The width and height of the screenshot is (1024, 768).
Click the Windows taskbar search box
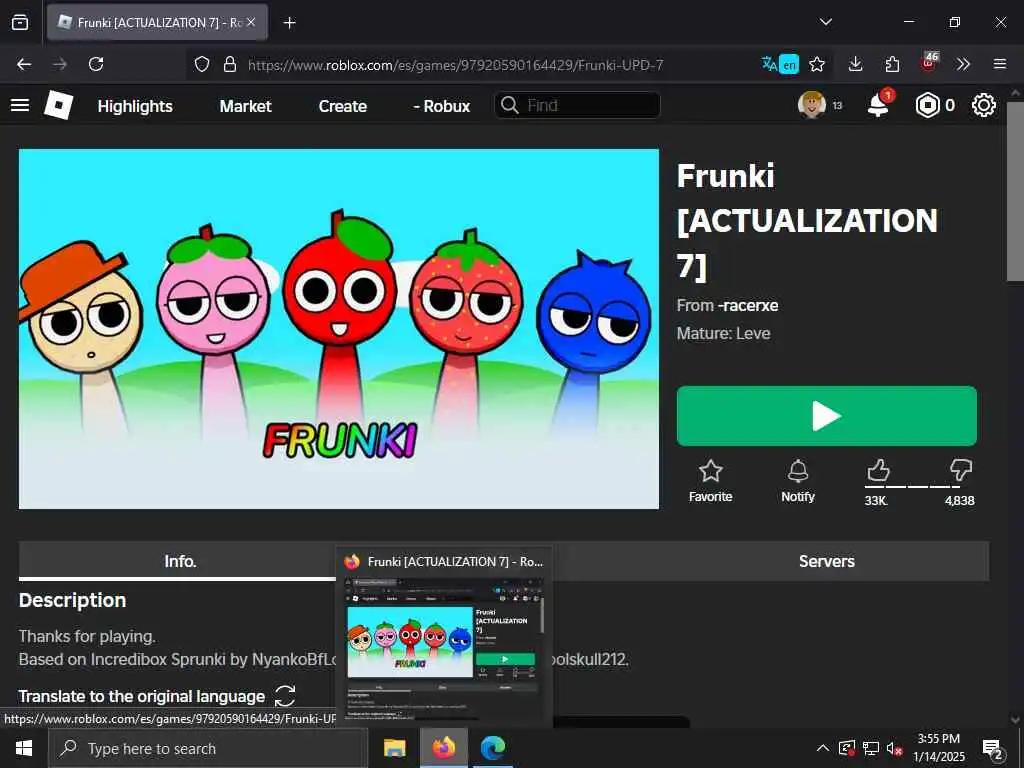(x=208, y=748)
